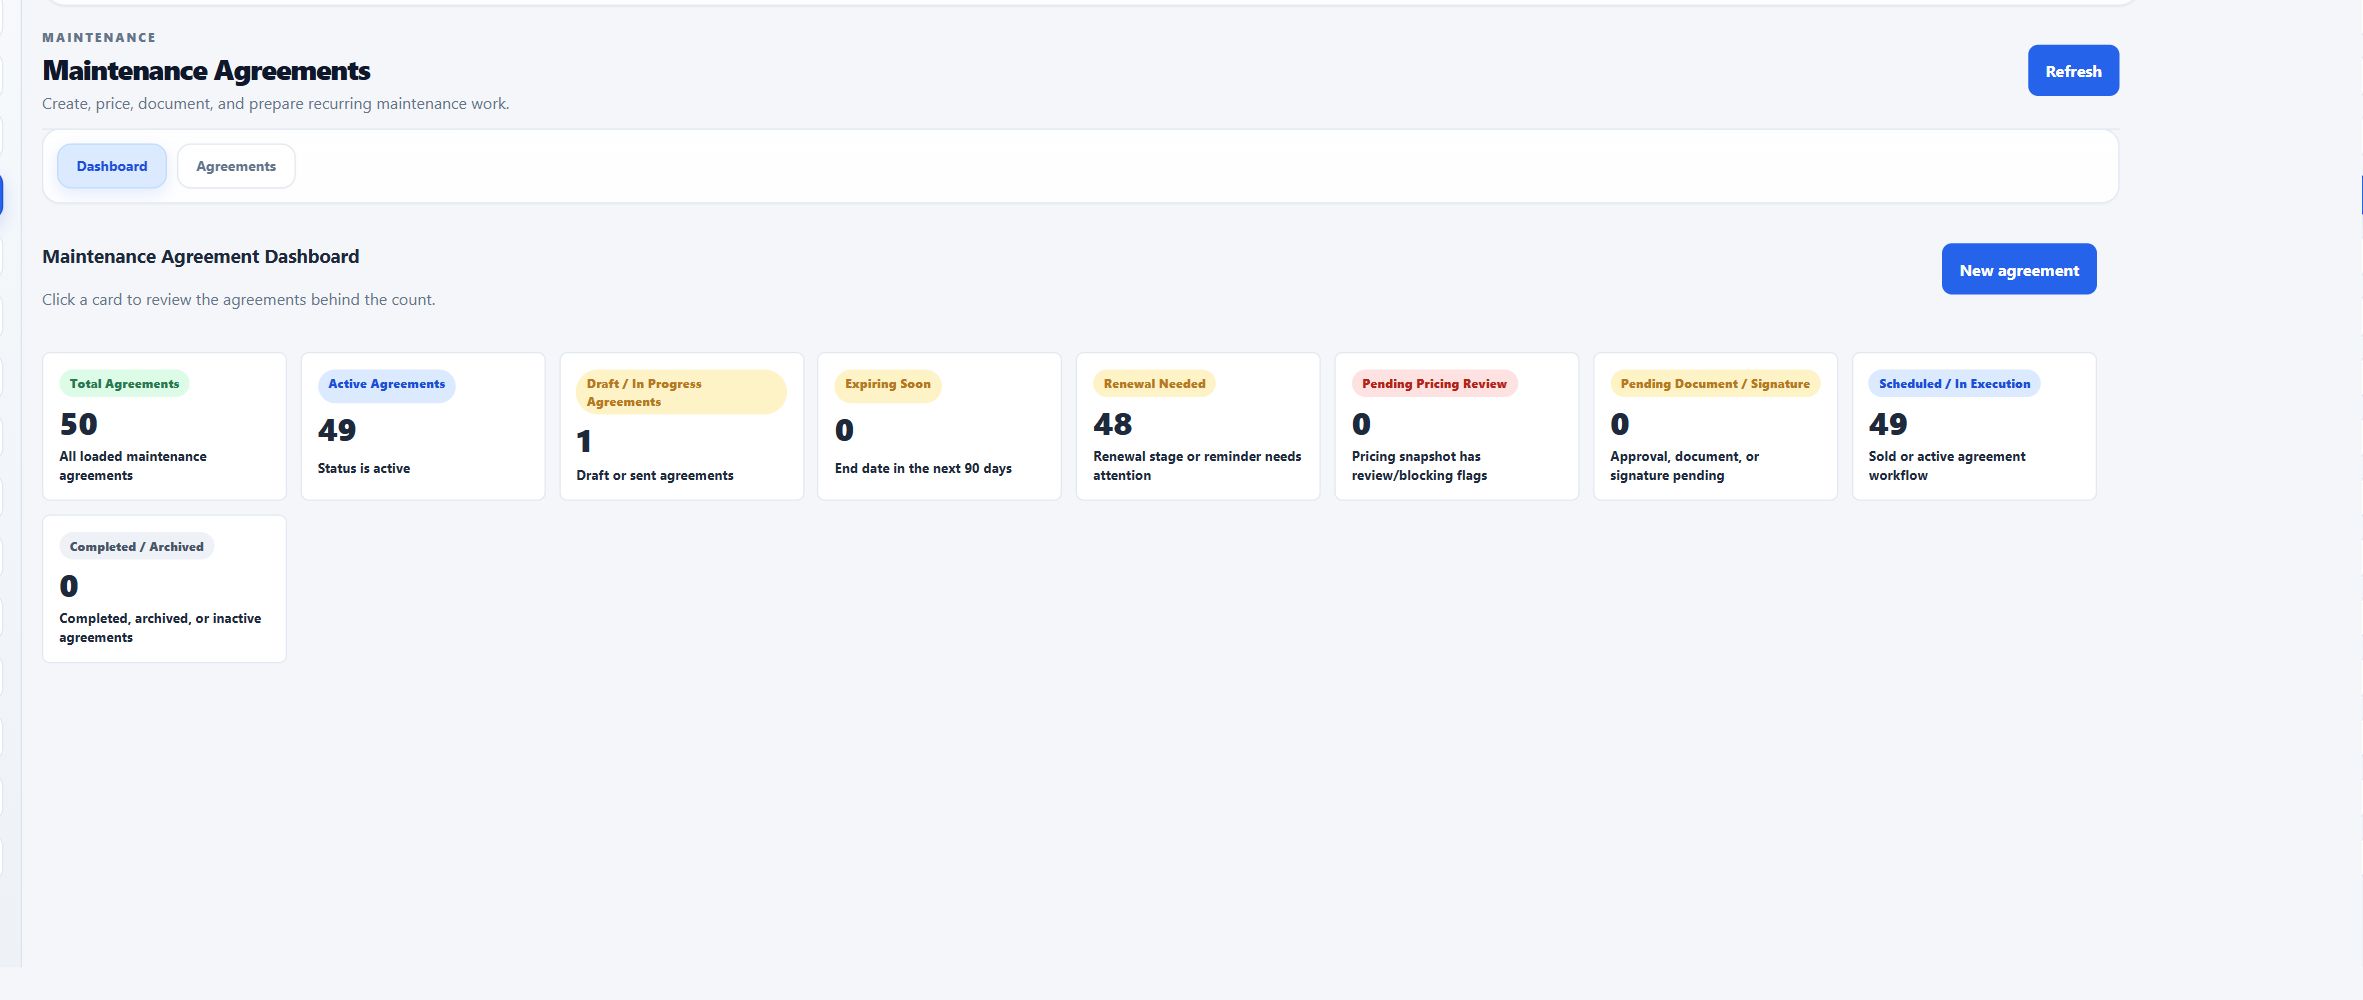Screen dimensions: 2363x1000
Task: Open the Completed / Archived card
Action: click(x=164, y=589)
